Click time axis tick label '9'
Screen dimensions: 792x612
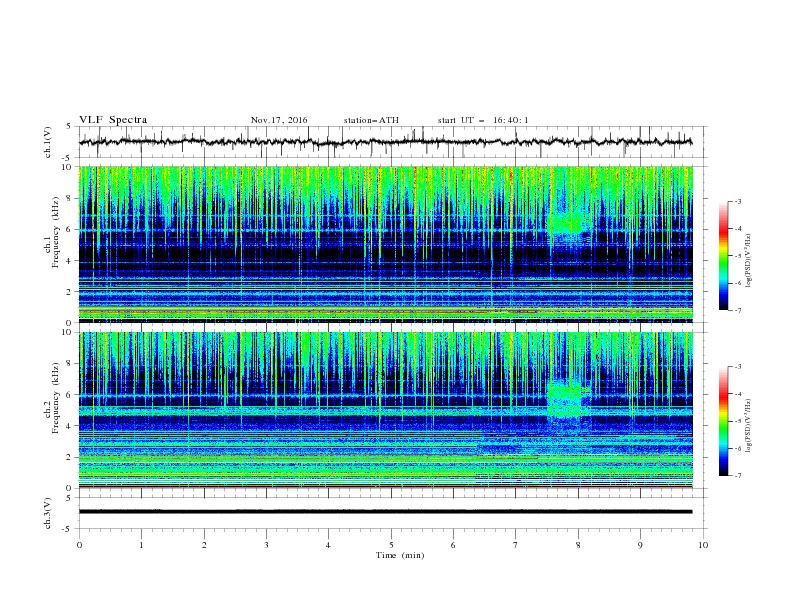(640, 545)
